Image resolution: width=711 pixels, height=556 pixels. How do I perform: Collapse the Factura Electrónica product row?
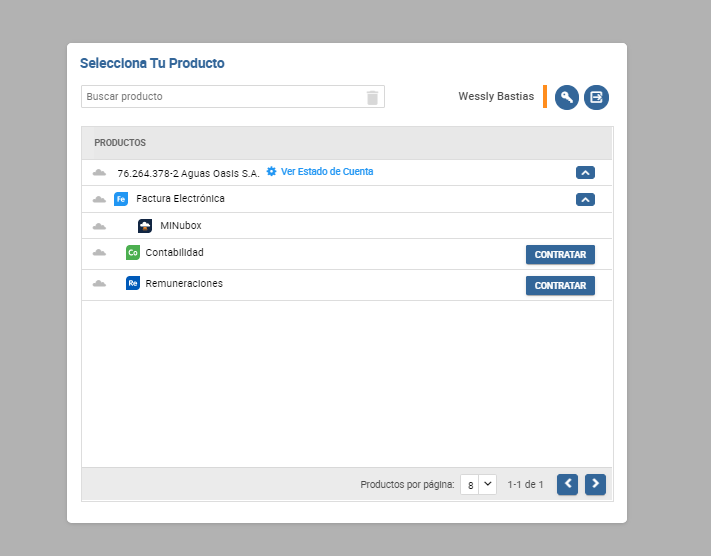586,199
